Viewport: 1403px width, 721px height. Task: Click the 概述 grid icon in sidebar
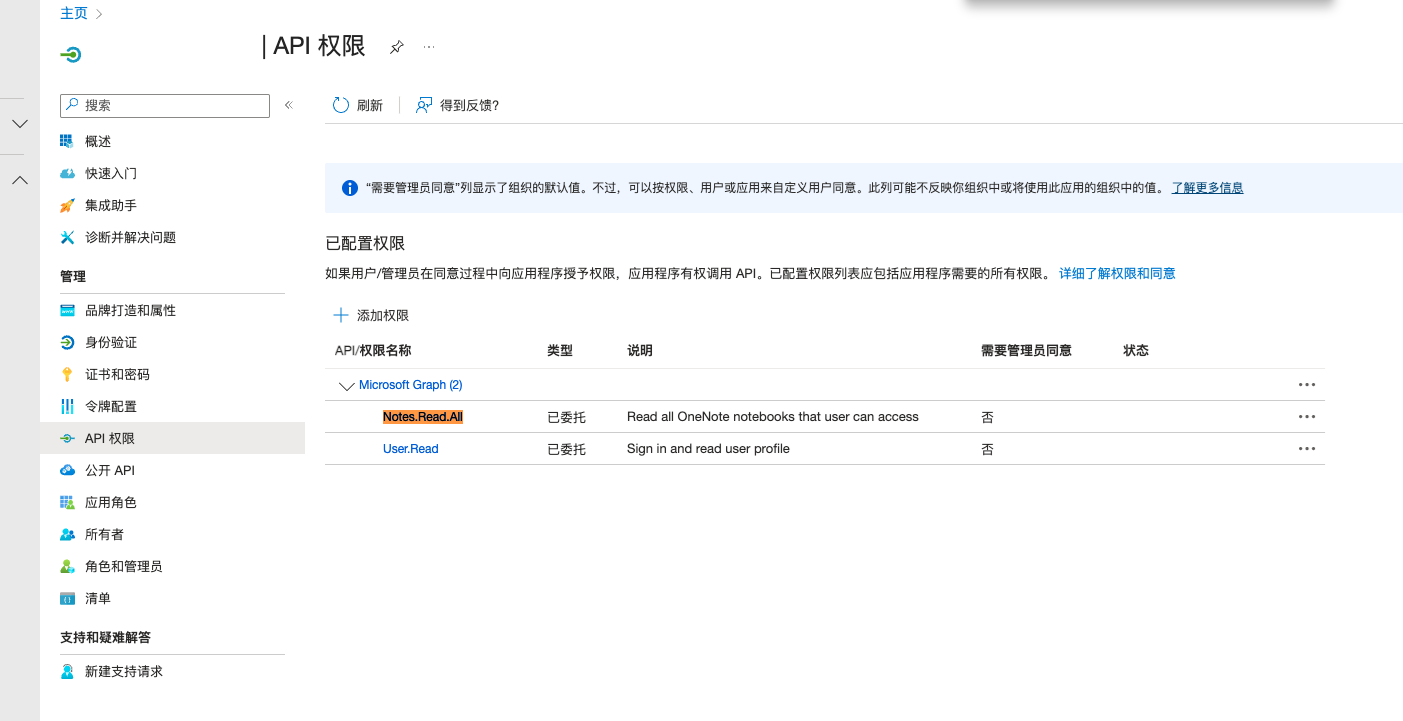[x=67, y=141]
